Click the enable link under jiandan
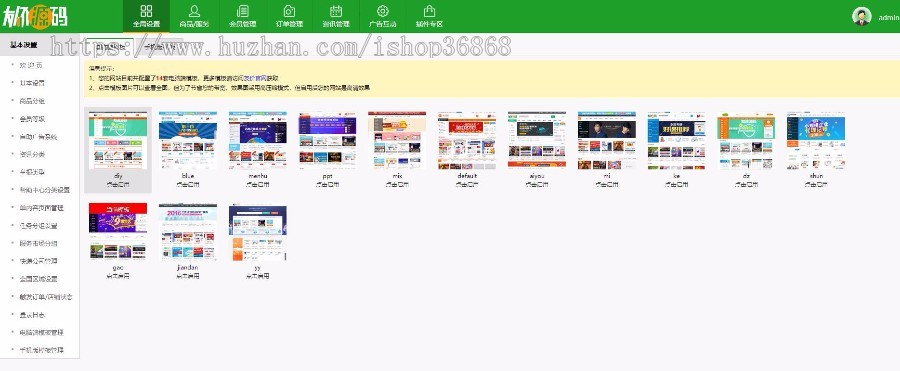Image resolution: width=900 pixels, height=371 pixels. coord(188,276)
